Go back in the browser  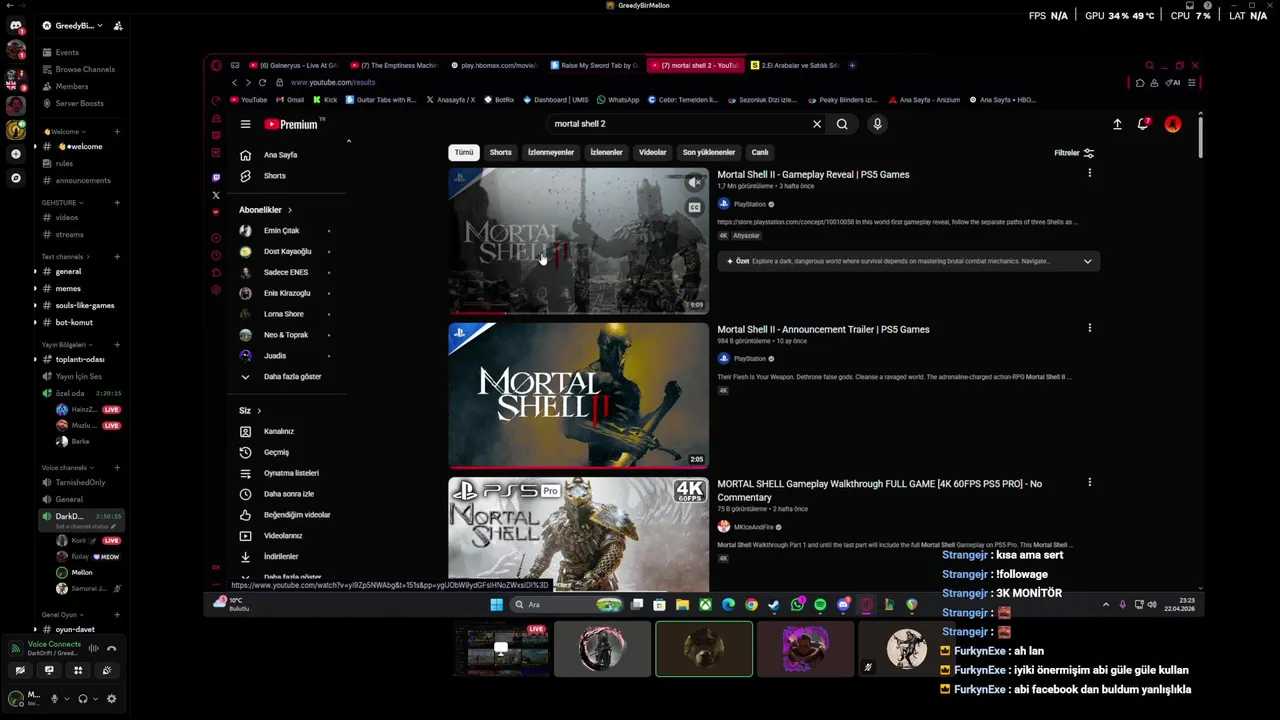pyautogui.click(x=235, y=82)
